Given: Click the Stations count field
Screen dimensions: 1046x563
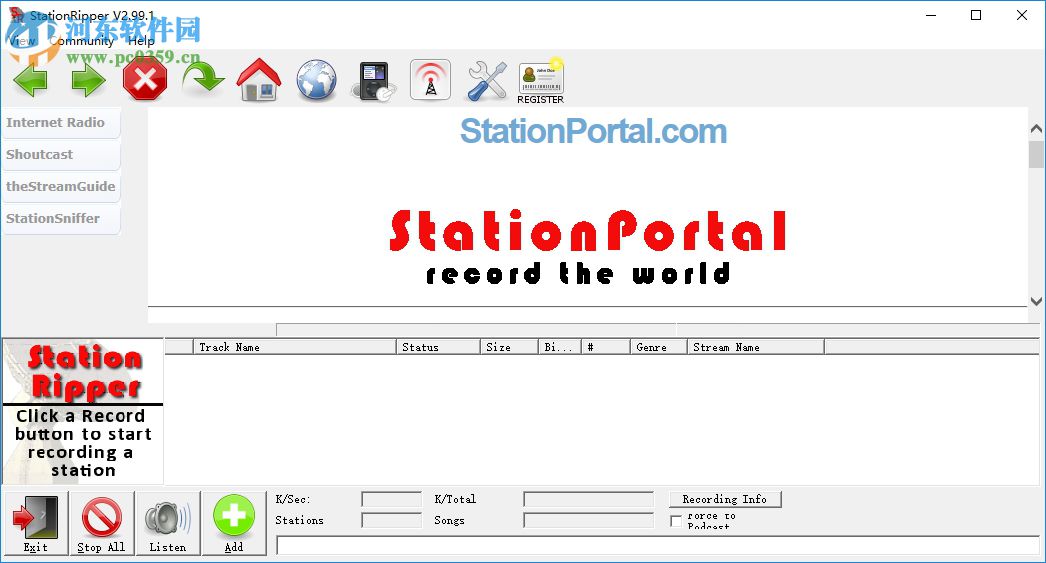Looking at the screenshot, I should click(x=392, y=520).
